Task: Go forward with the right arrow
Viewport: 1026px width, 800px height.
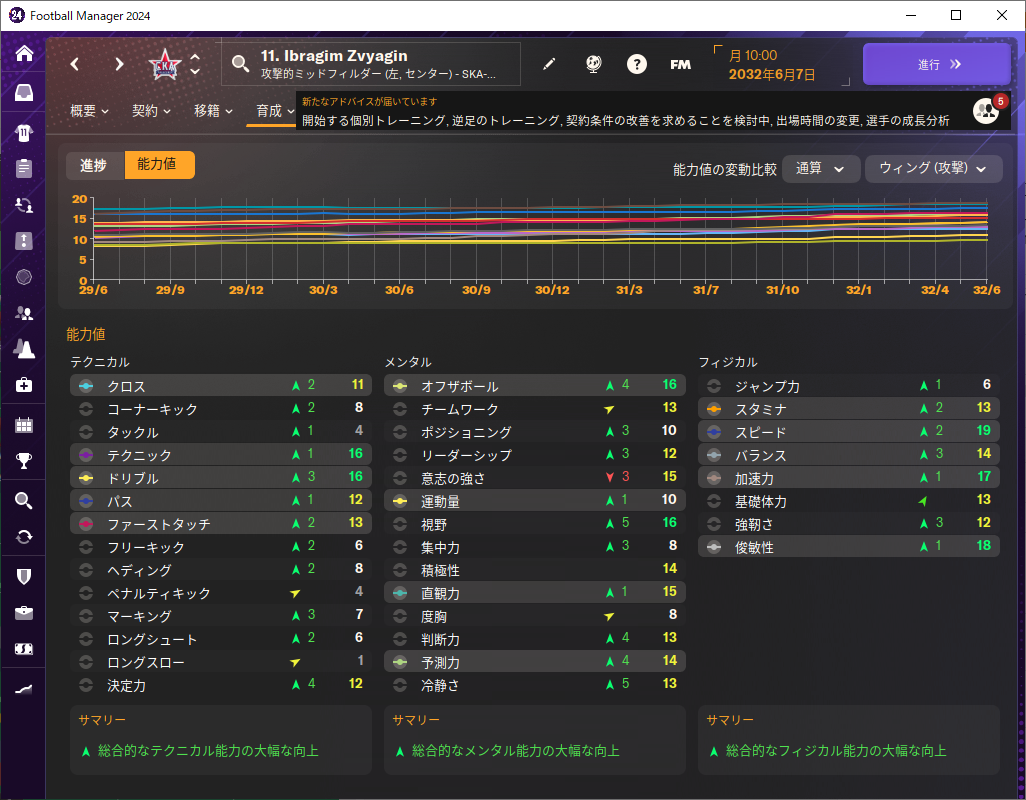Action: 118,64
